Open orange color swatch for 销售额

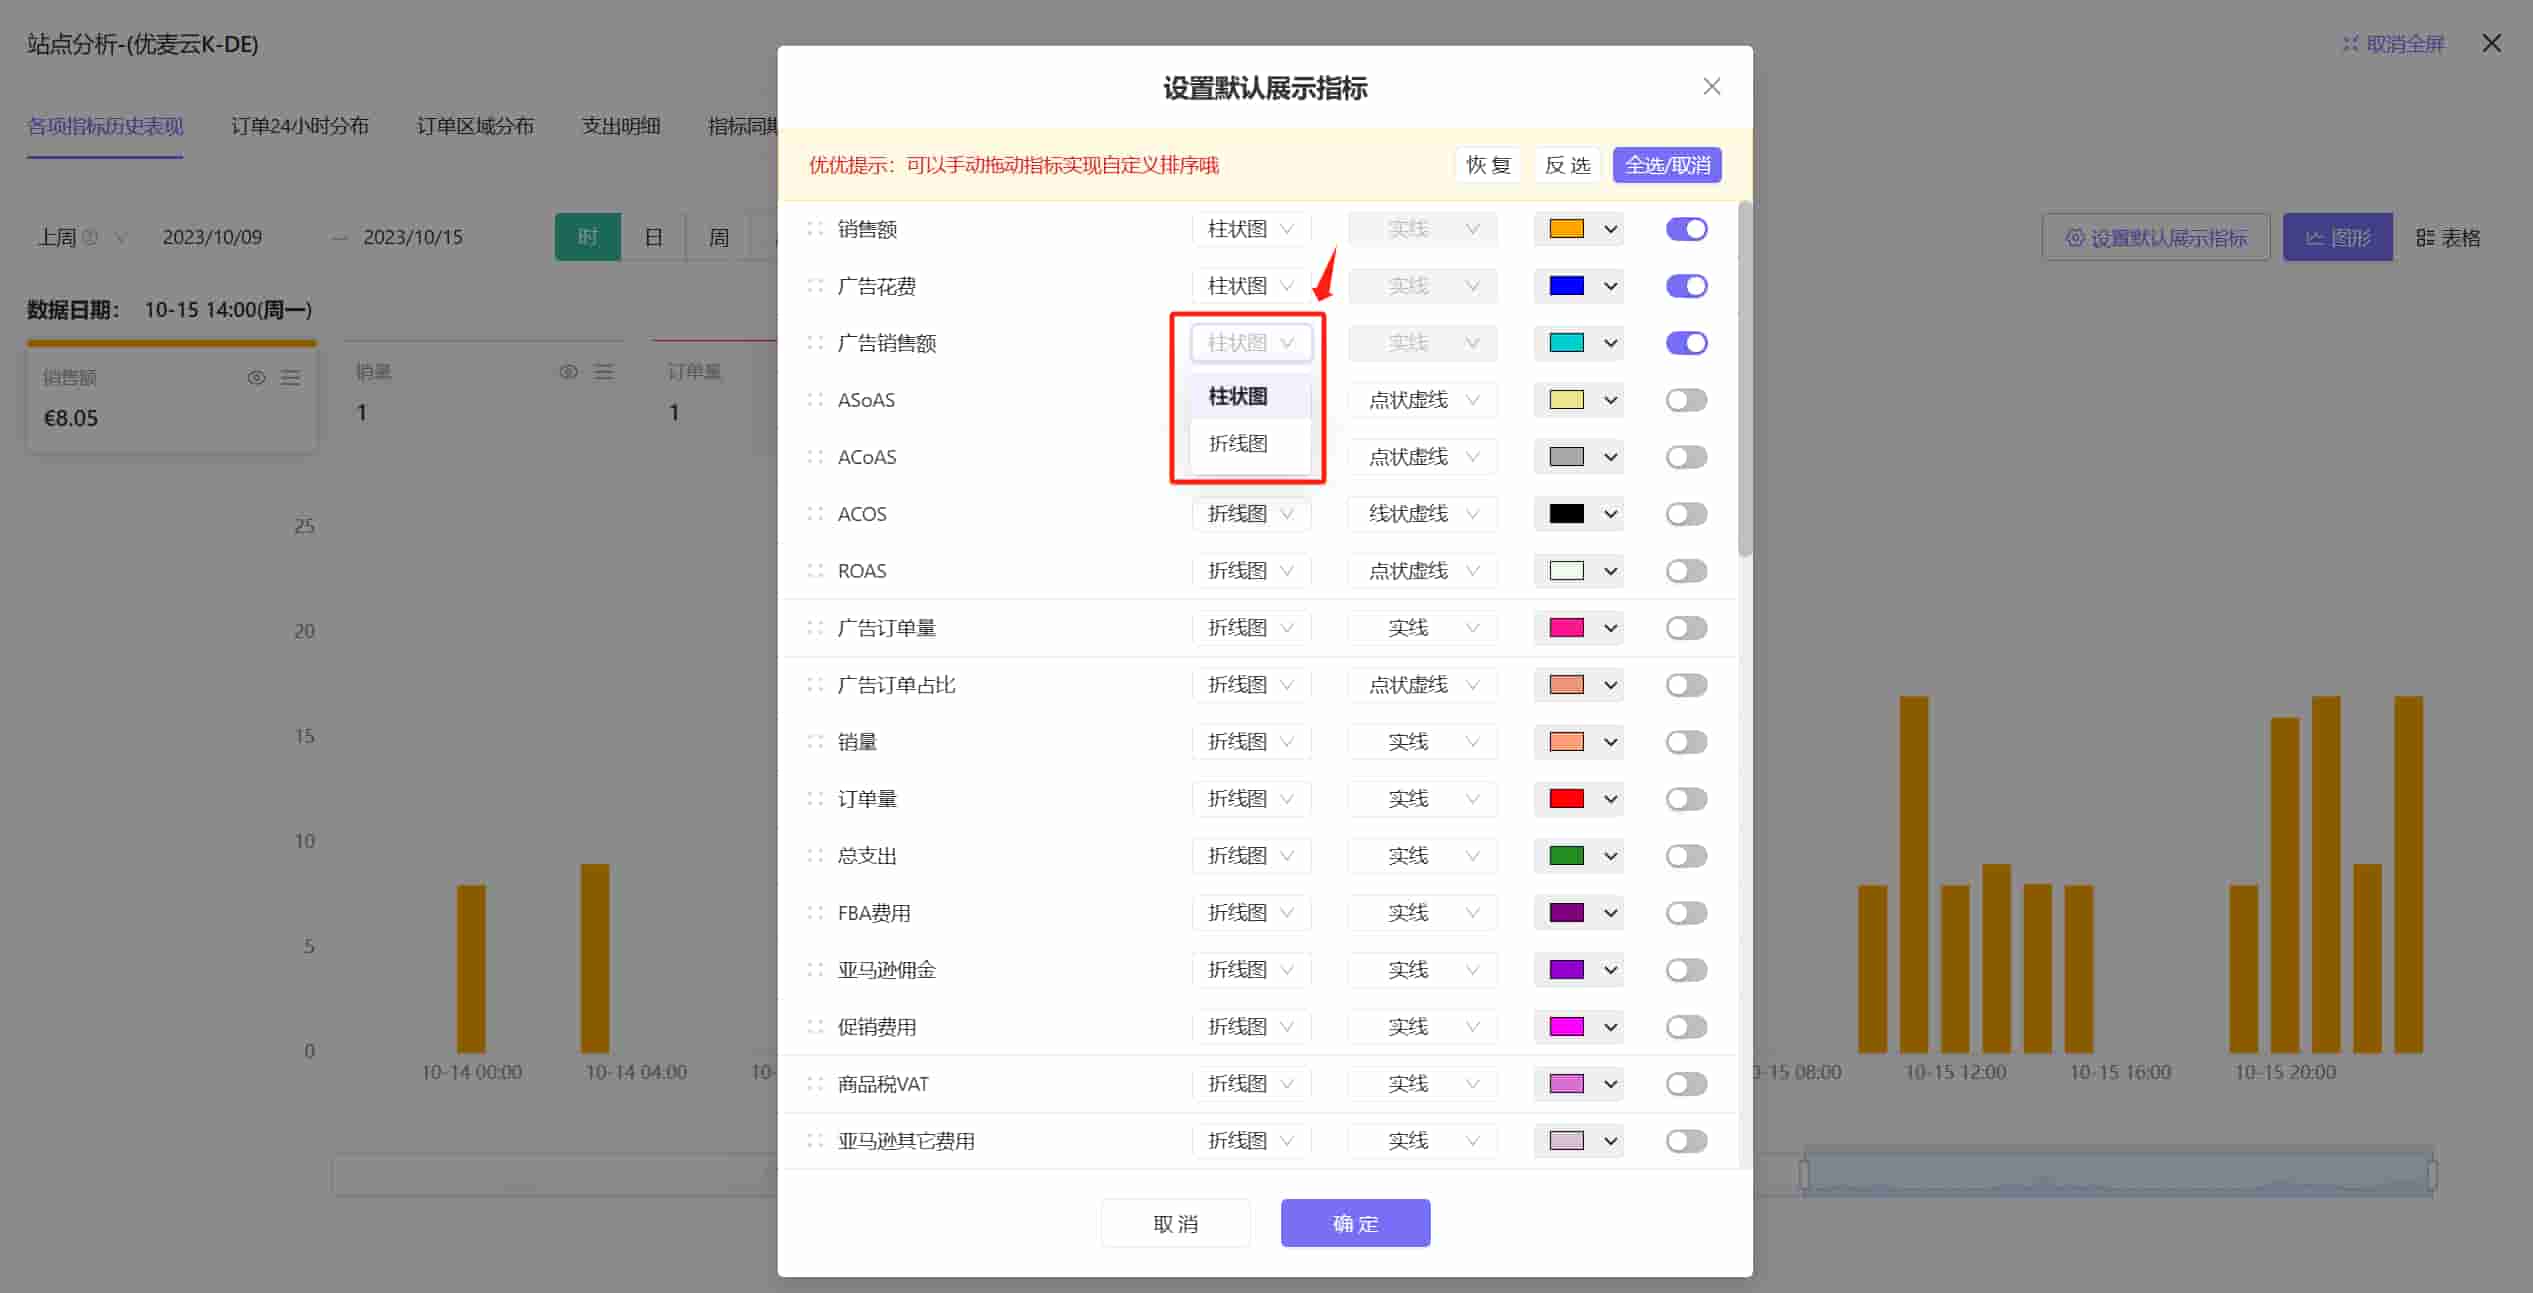[1578, 229]
